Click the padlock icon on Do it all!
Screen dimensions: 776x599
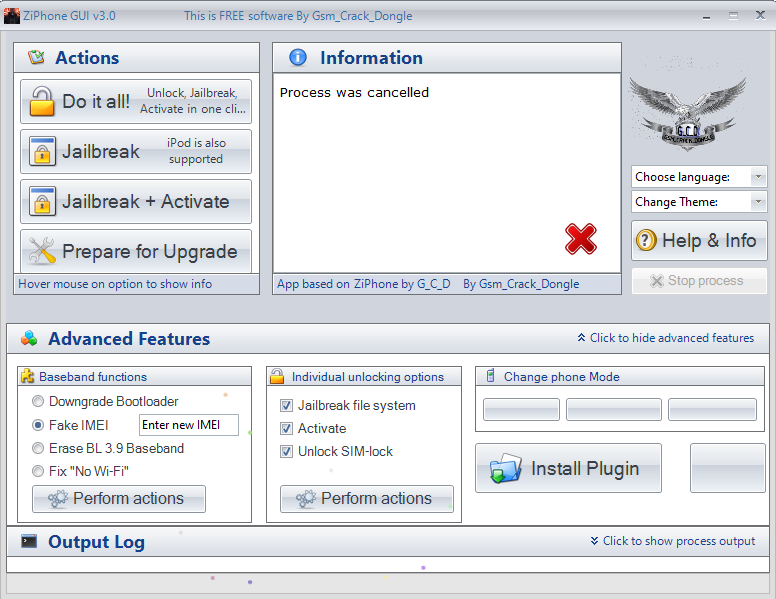click(42, 102)
